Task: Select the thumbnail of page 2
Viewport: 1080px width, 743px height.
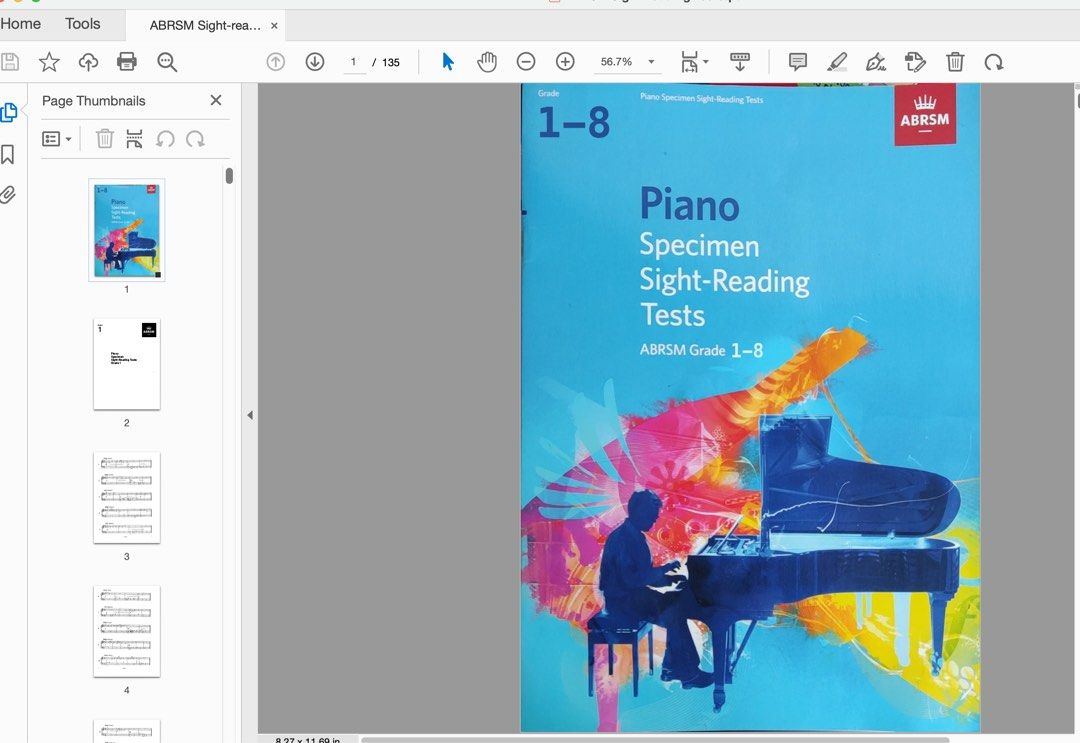Action: coord(126,364)
